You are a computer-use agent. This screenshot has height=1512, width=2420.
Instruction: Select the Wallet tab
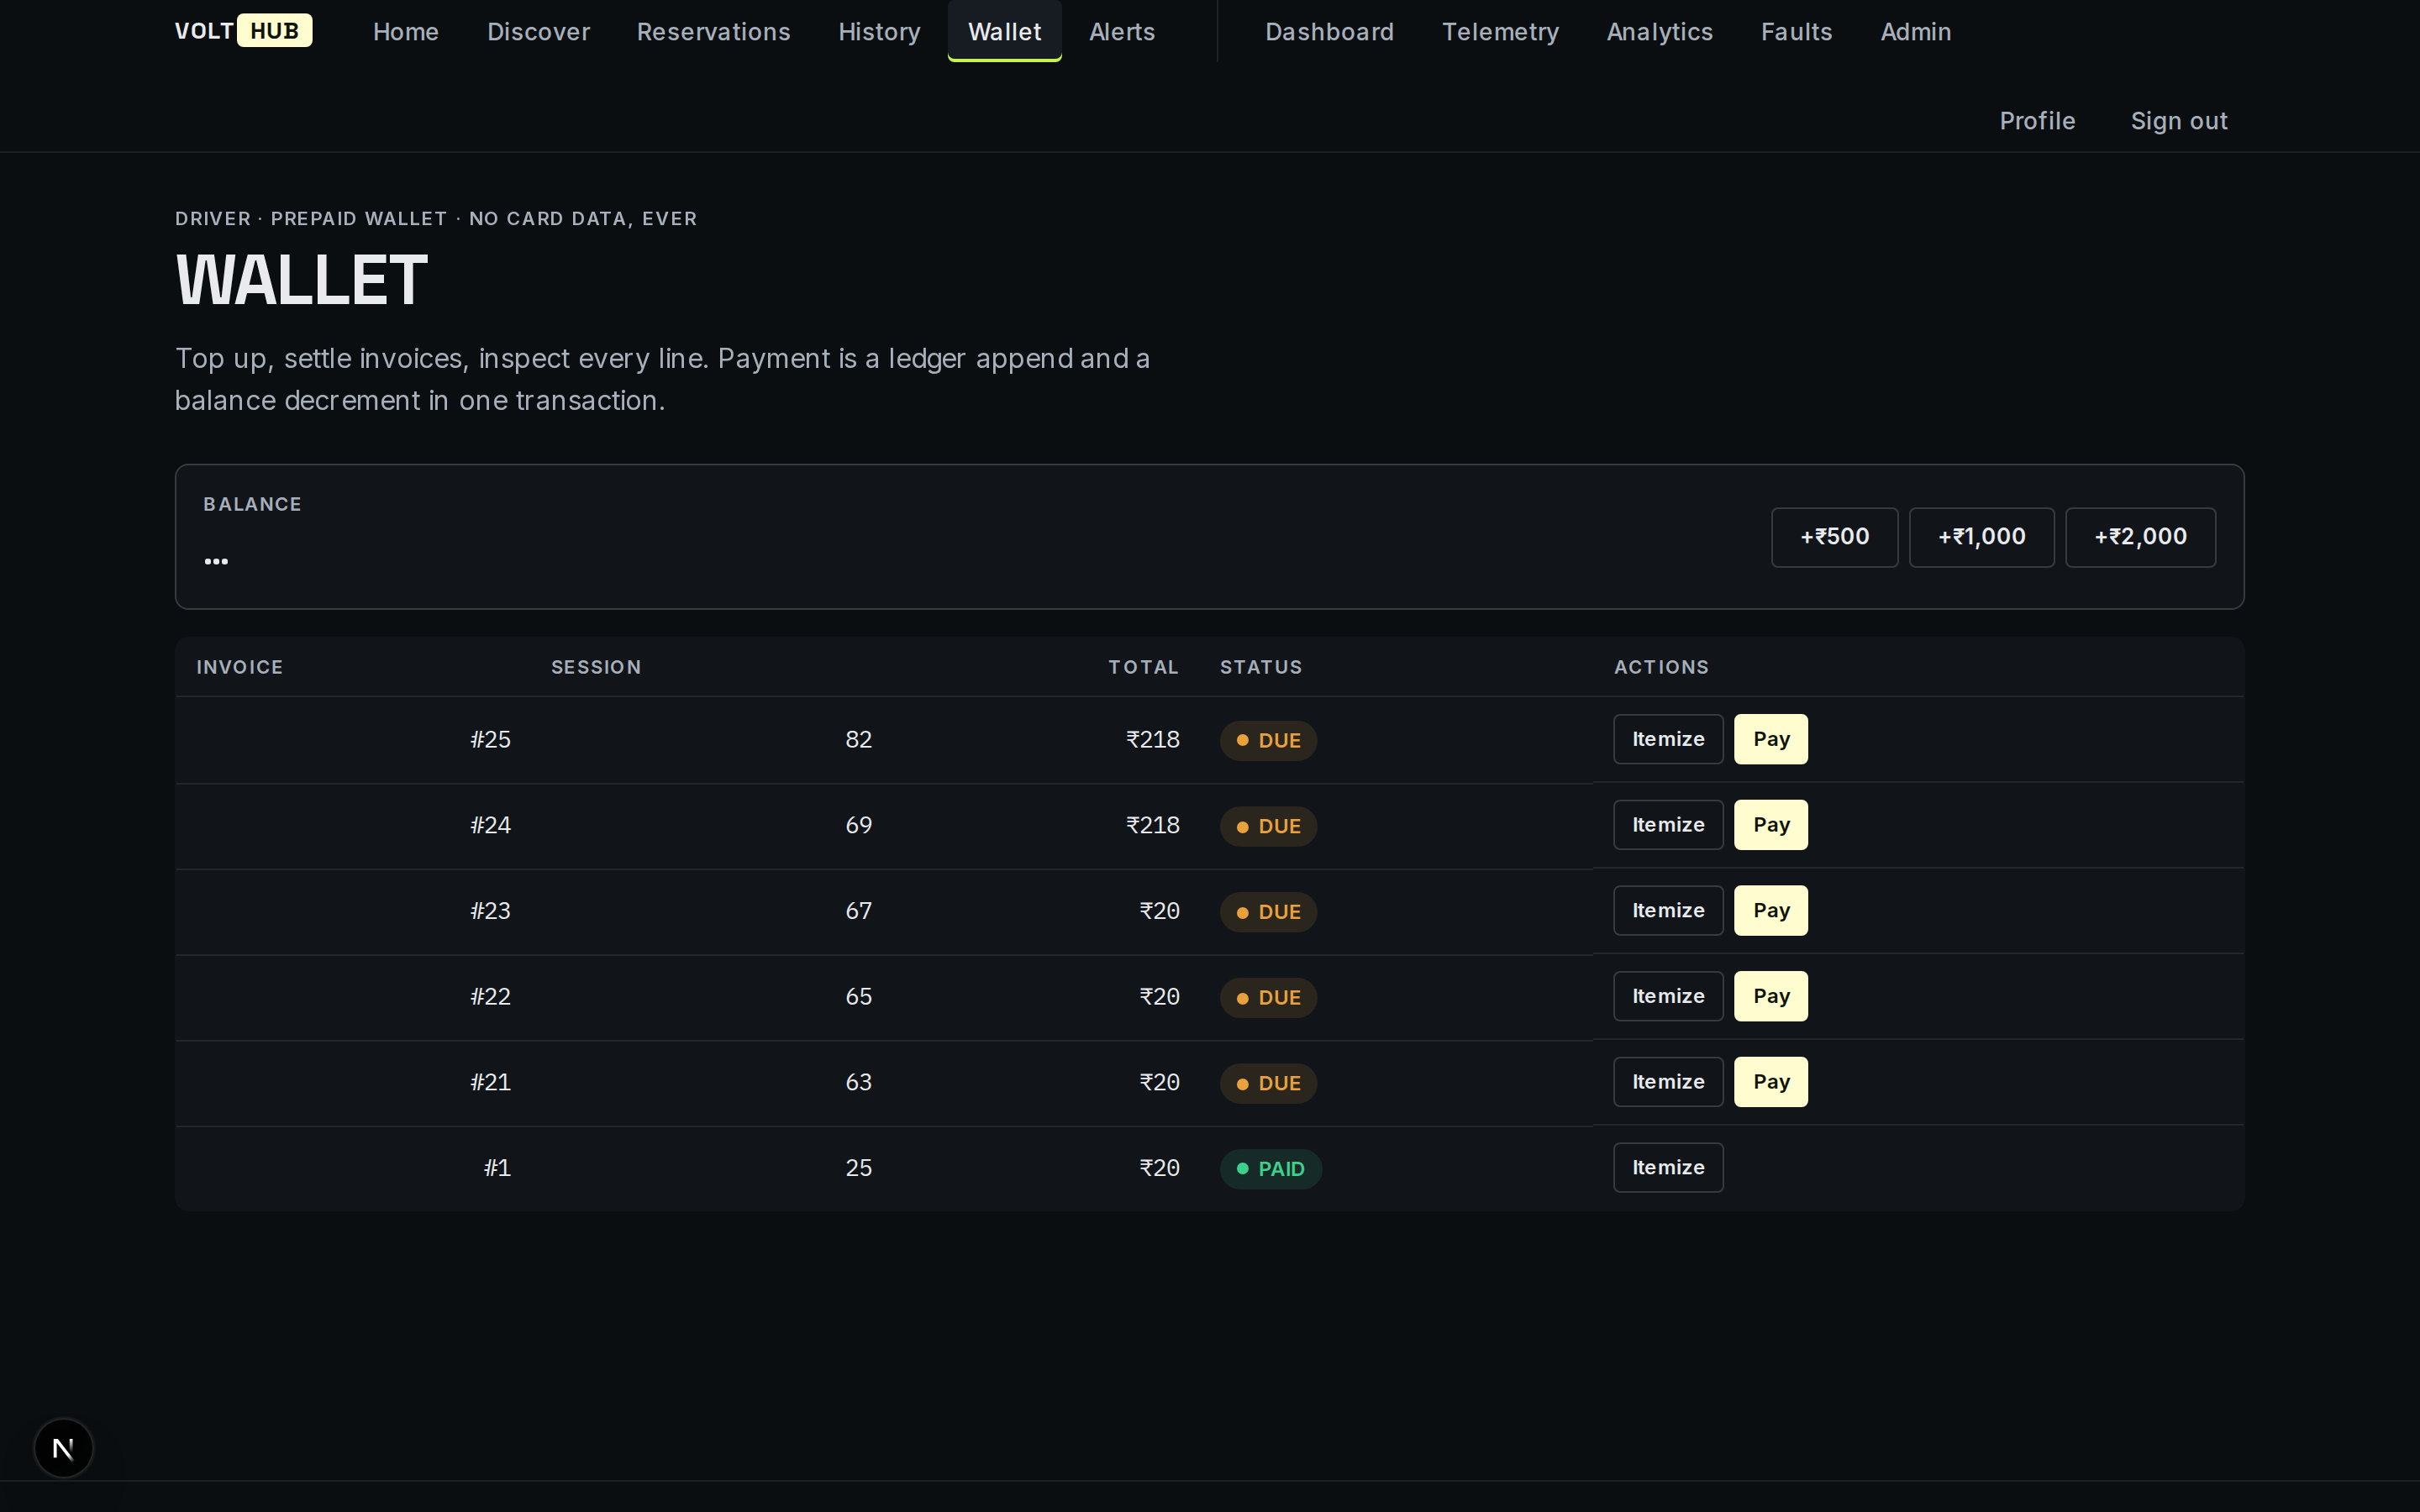coord(1004,32)
